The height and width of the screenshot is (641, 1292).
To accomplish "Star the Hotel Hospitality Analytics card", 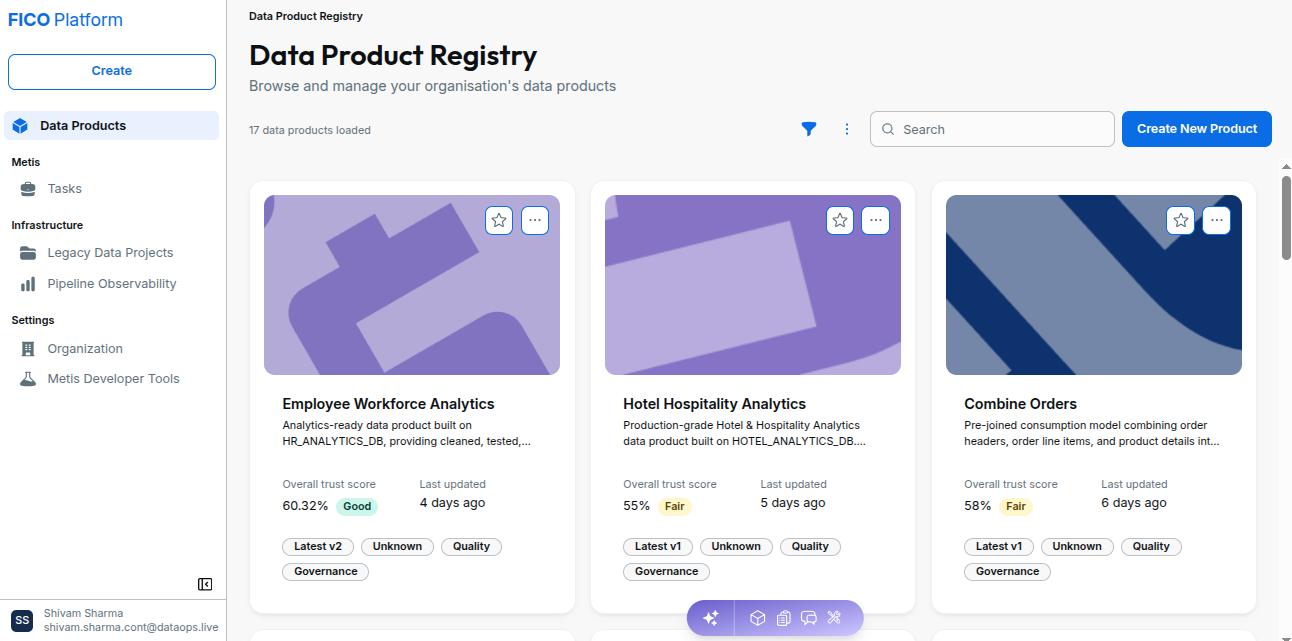I will [x=840, y=220].
